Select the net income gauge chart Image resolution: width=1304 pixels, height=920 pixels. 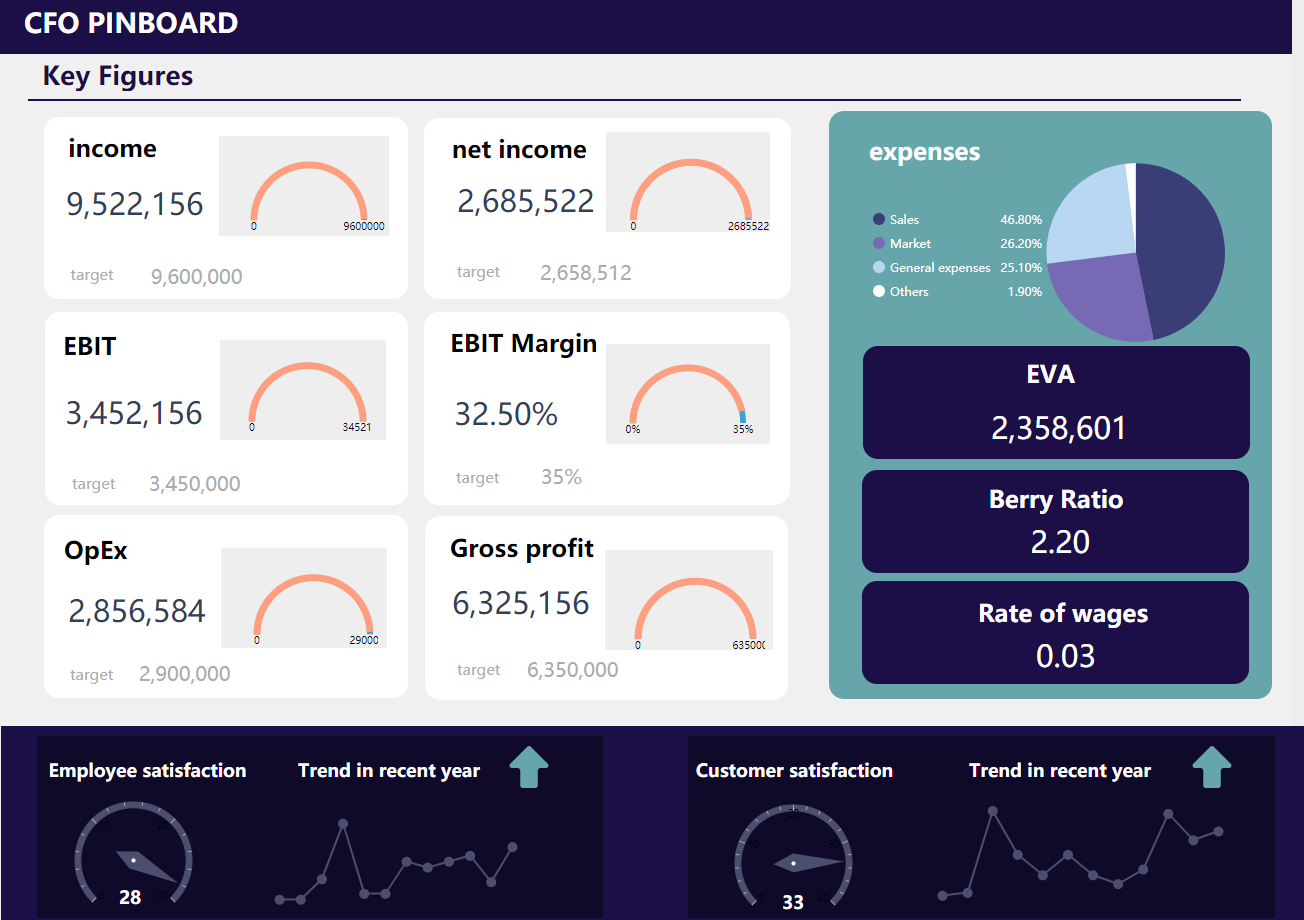(688, 182)
